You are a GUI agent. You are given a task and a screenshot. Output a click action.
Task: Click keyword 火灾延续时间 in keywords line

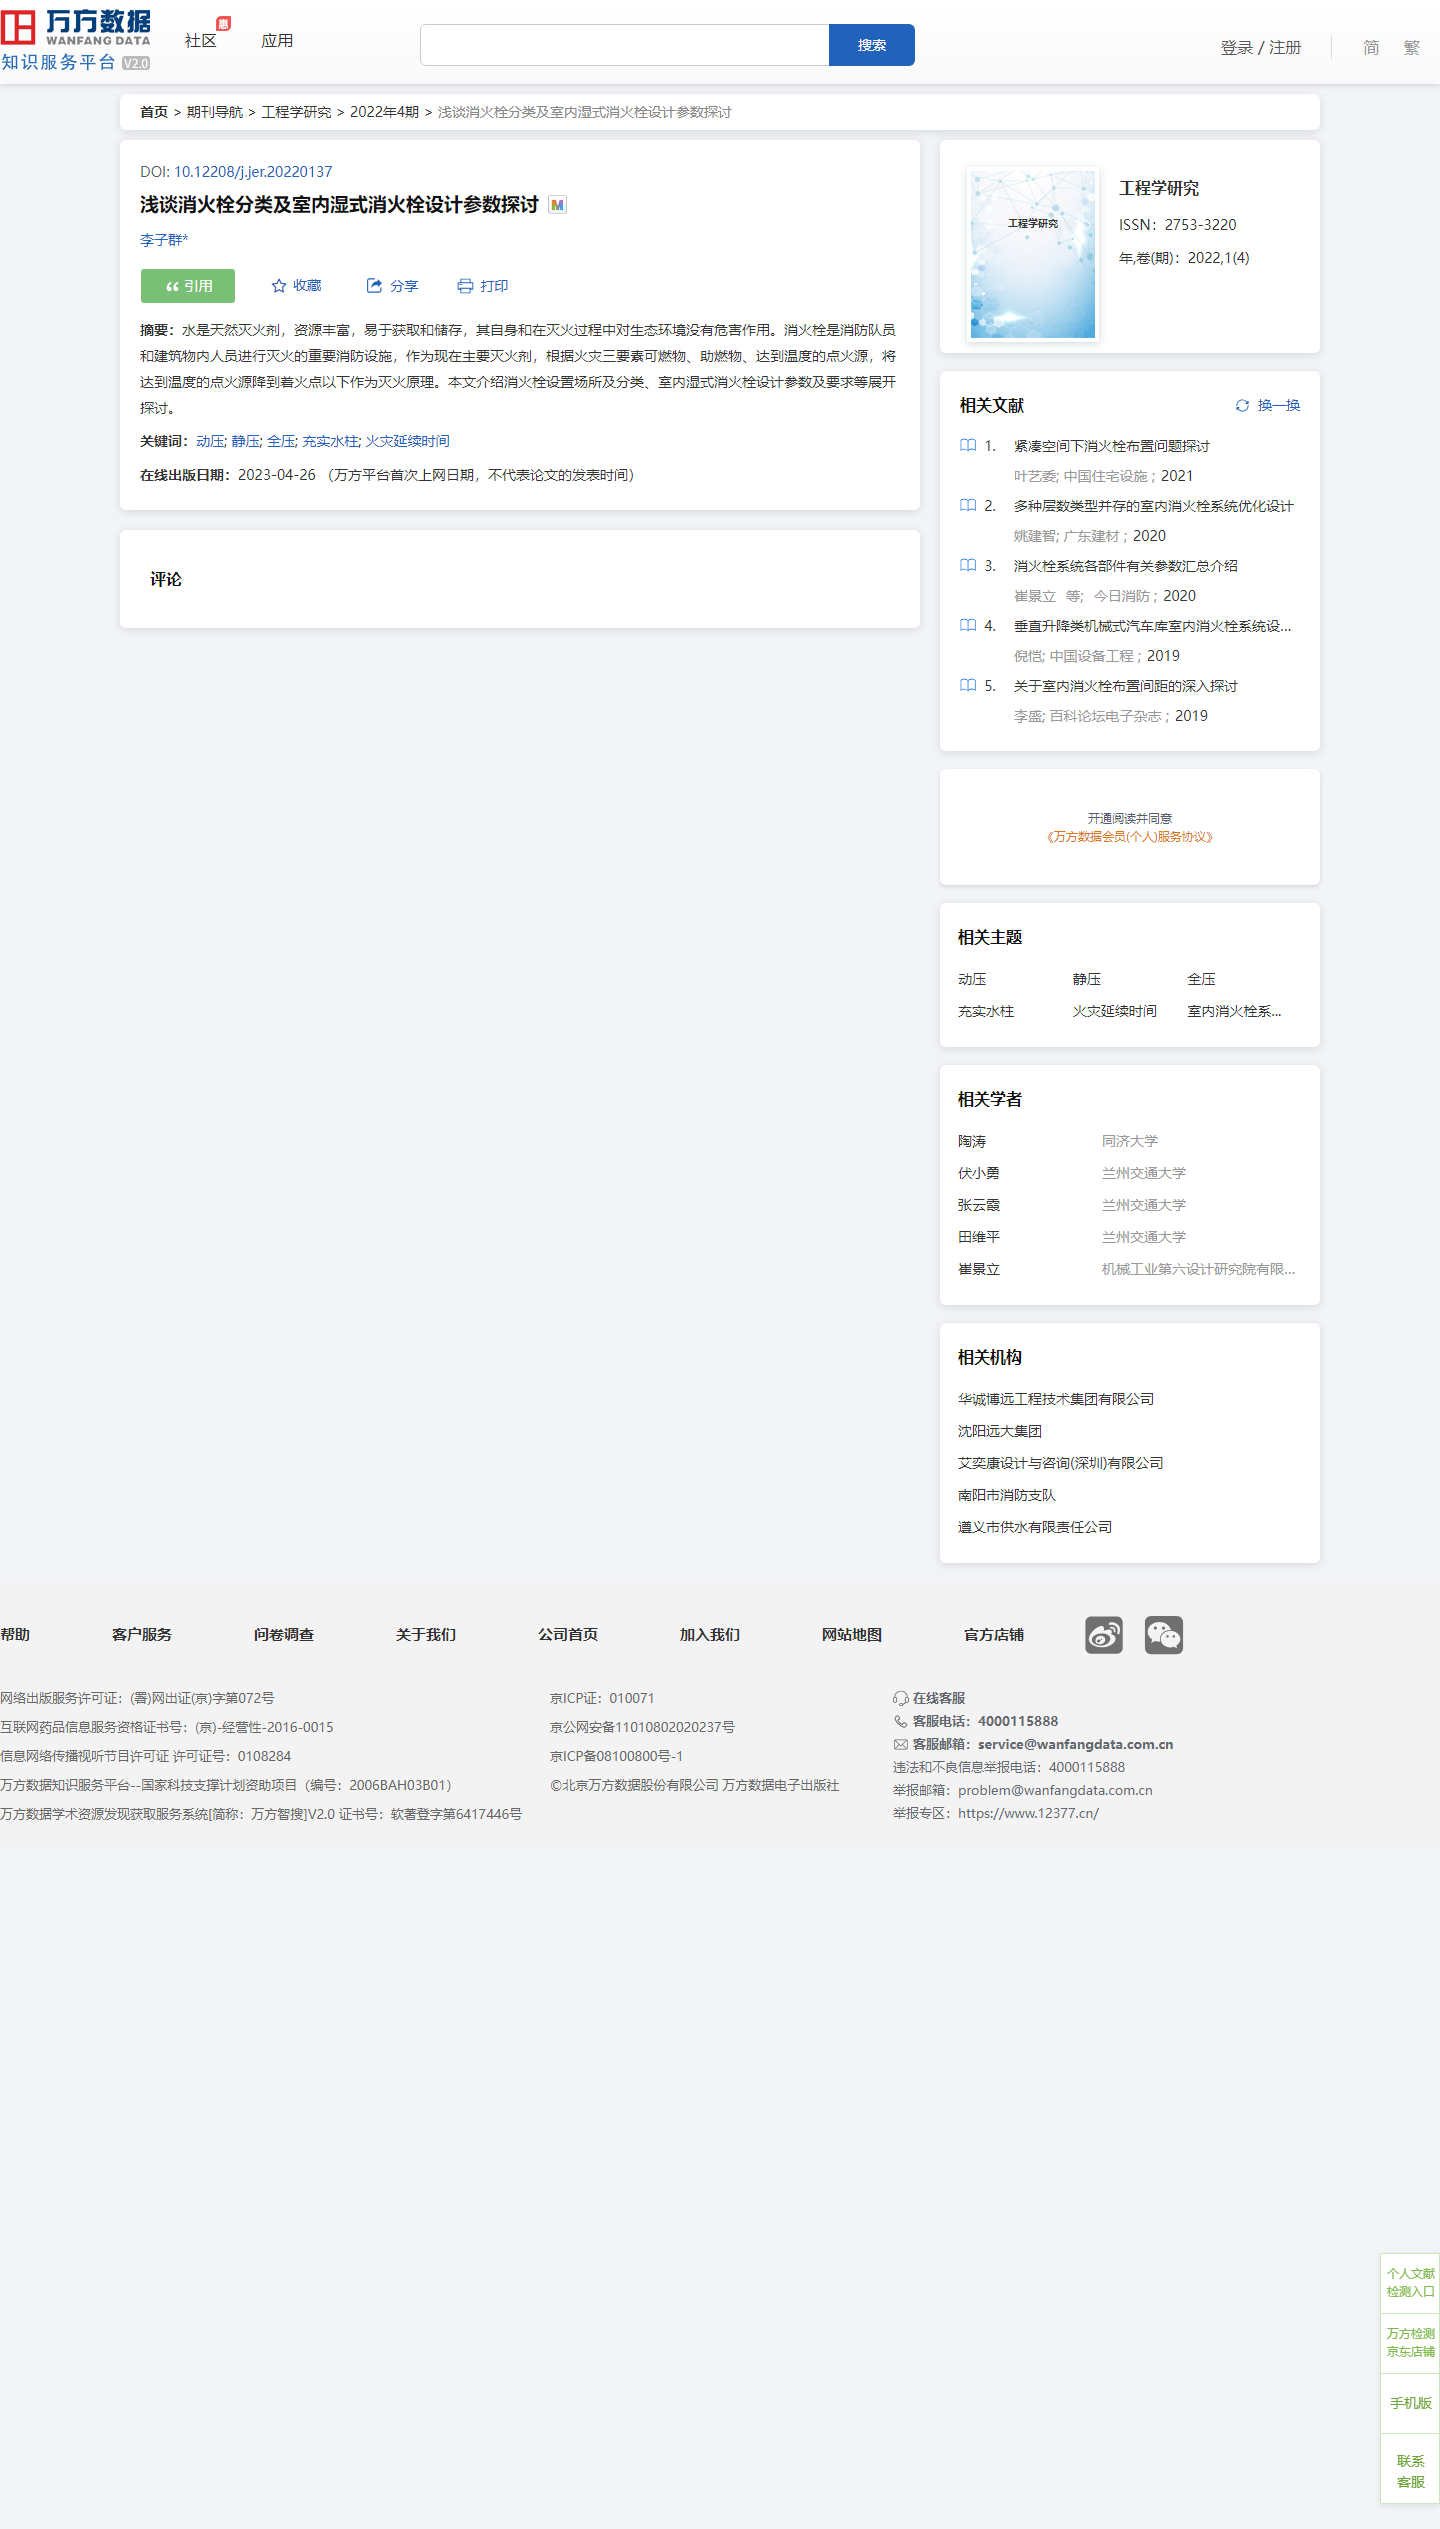[408, 441]
